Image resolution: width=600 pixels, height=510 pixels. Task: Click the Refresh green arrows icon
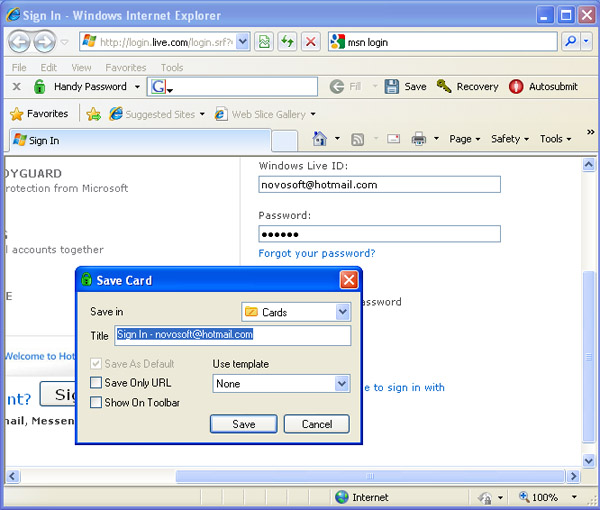pos(287,41)
